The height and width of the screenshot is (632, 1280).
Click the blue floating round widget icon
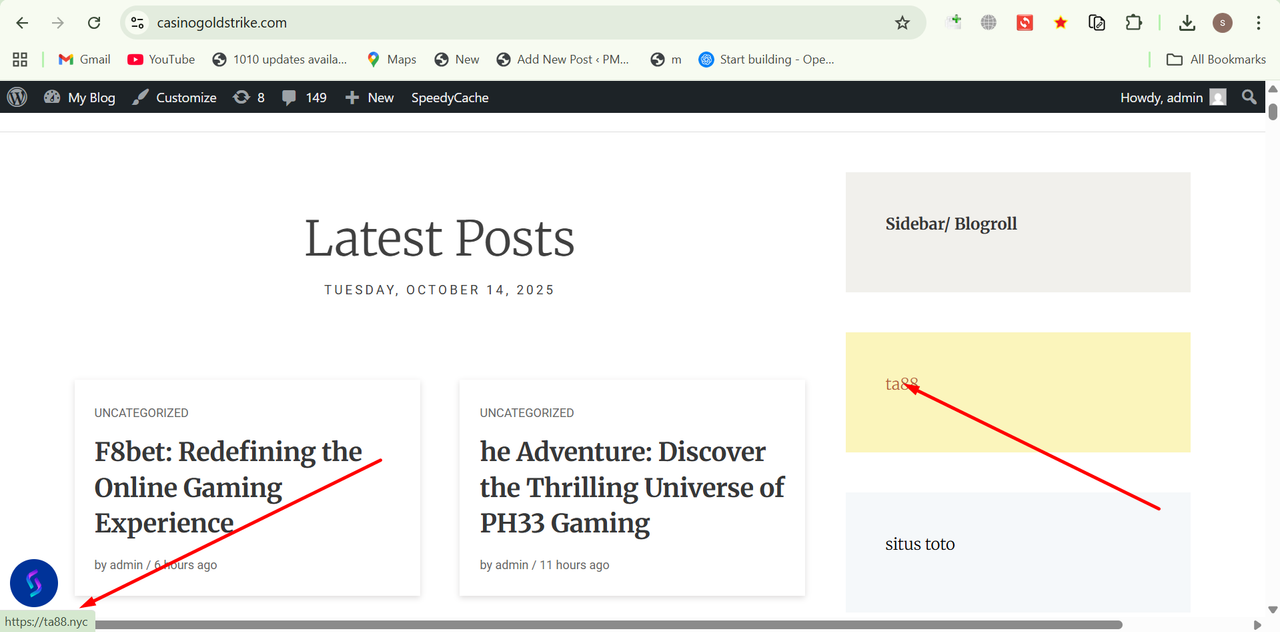(34, 583)
